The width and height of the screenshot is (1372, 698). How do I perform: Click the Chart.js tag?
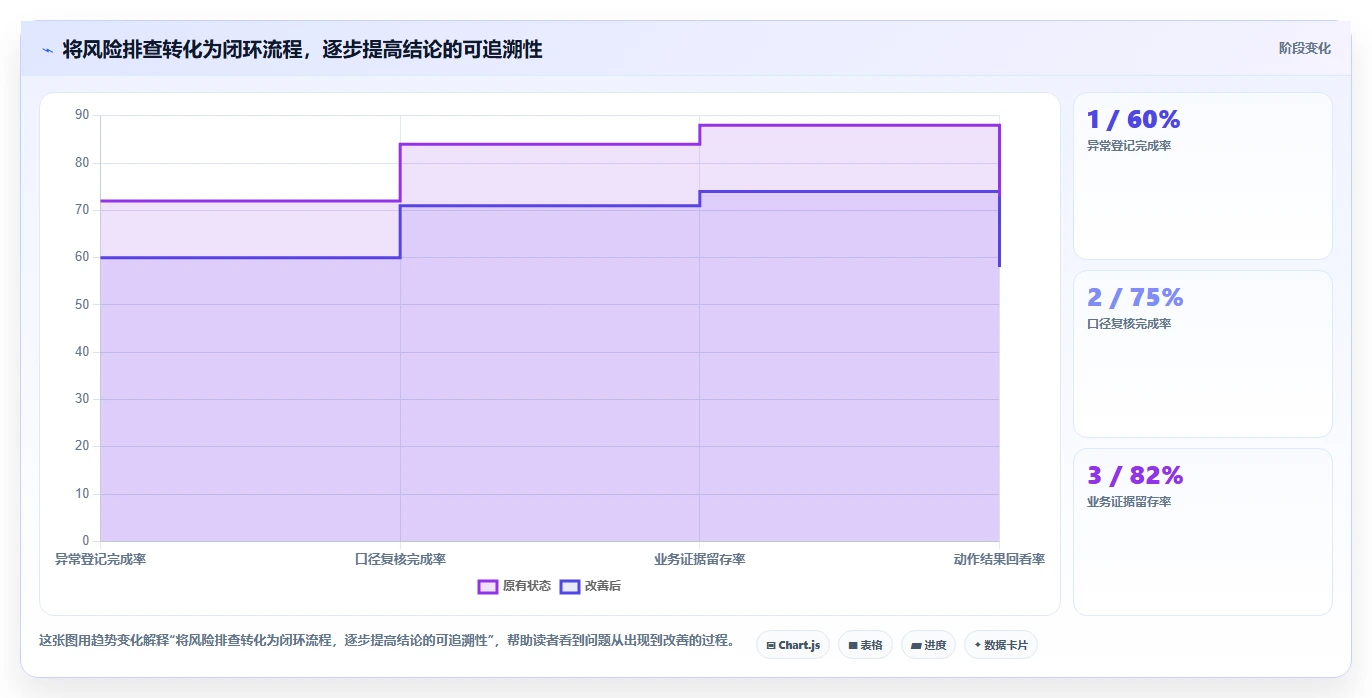point(793,645)
